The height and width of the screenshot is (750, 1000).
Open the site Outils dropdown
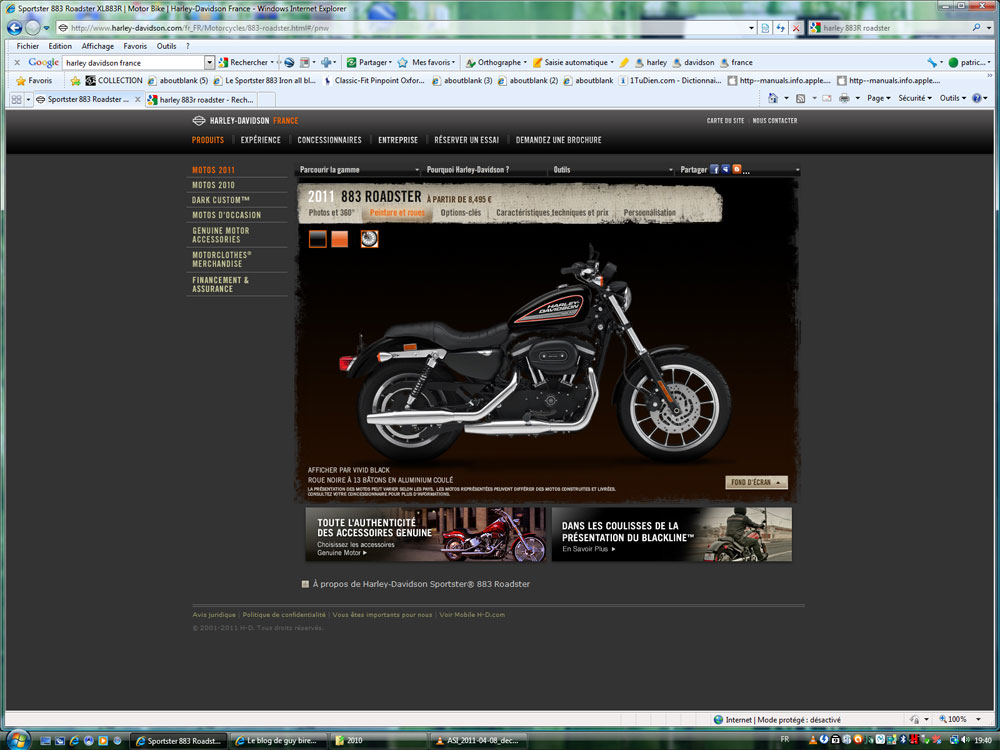pos(613,170)
